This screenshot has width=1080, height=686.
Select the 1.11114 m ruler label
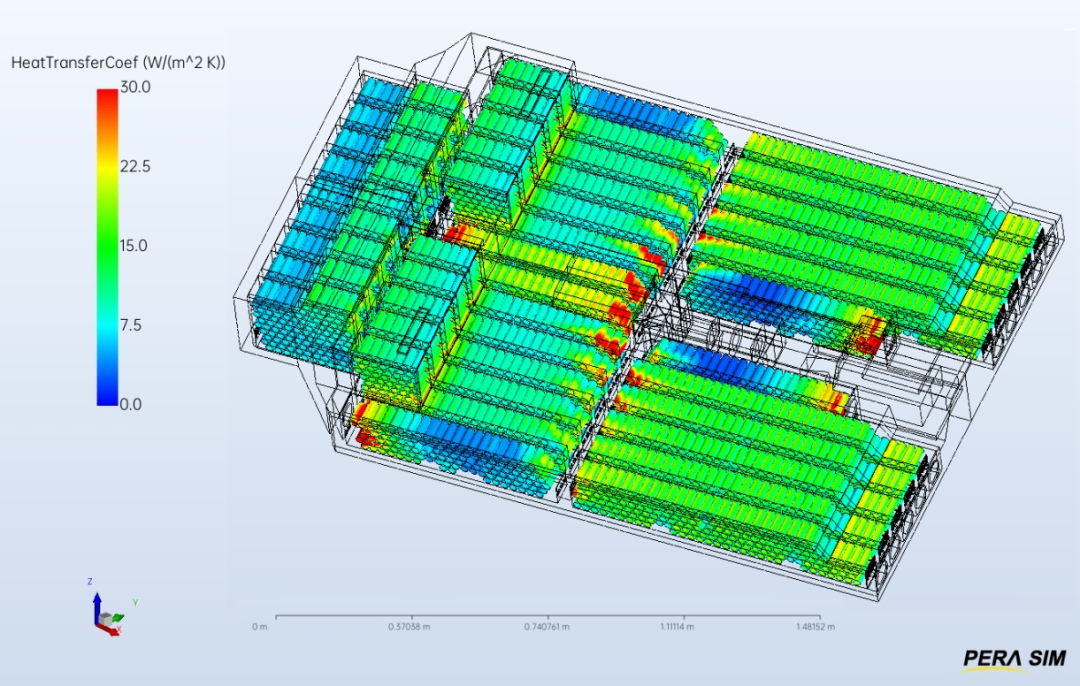point(684,627)
